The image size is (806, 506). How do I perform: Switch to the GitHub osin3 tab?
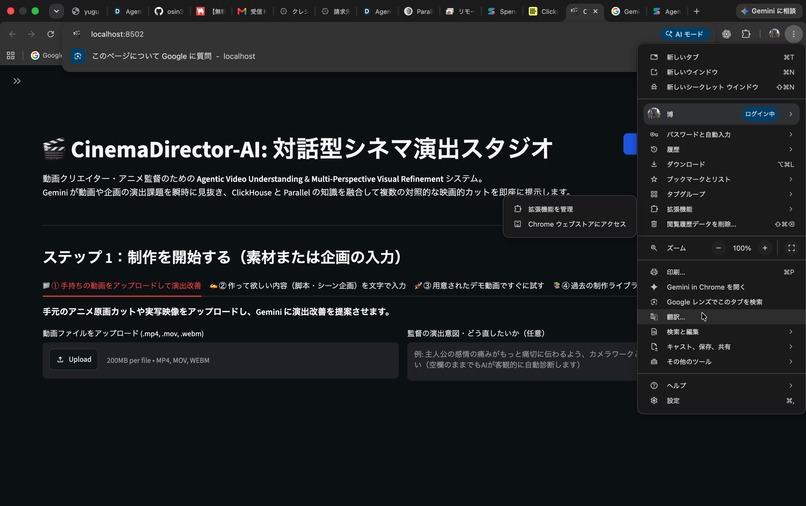(169, 11)
